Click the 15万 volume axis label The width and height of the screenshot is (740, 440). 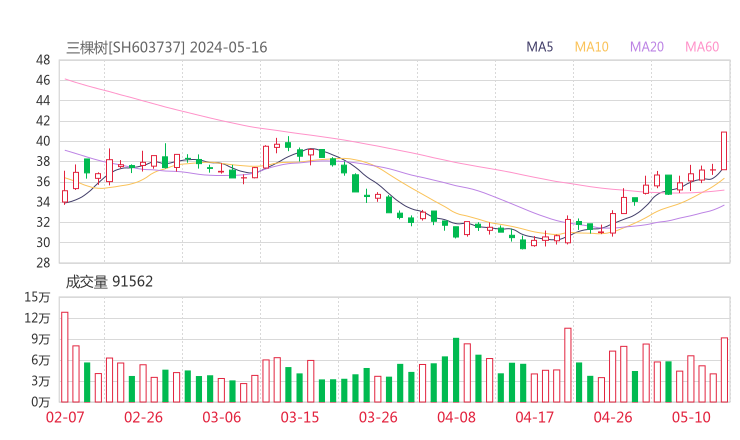click(37, 297)
